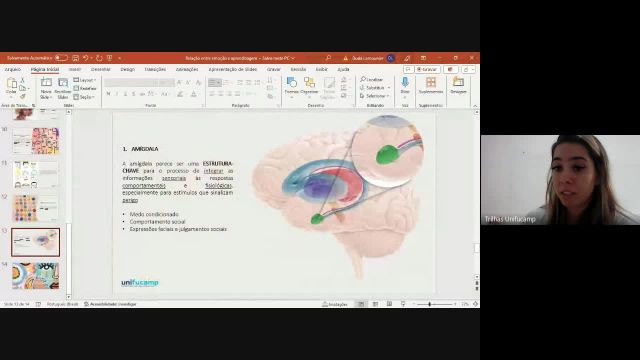Click the Novo Slide icon
The image size is (640, 360).
(x=46, y=83)
